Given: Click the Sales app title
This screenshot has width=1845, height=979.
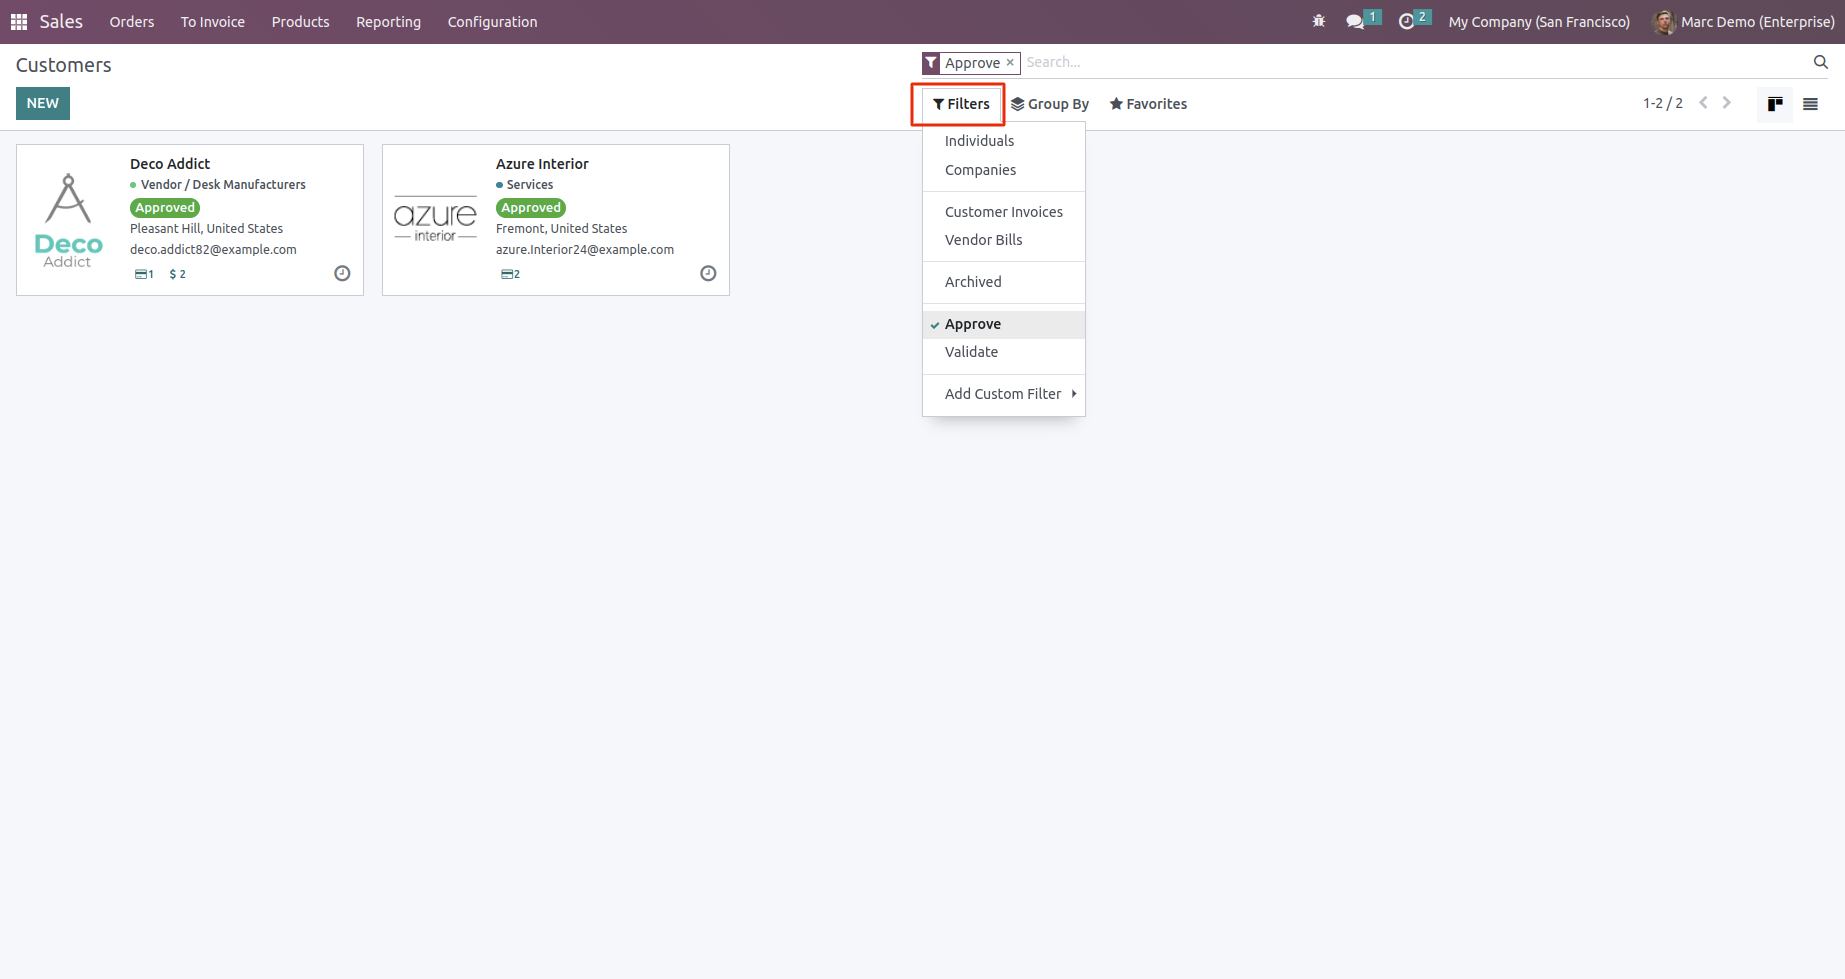Looking at the screenshot, I should (x=61, y=22).
